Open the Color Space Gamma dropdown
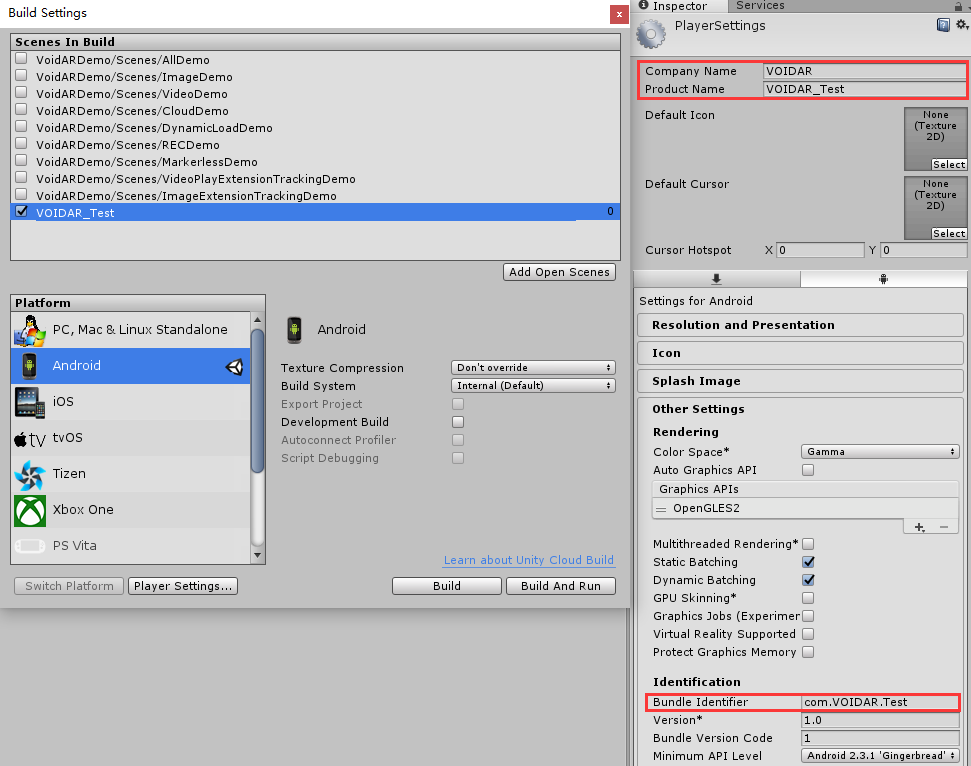 880,452
